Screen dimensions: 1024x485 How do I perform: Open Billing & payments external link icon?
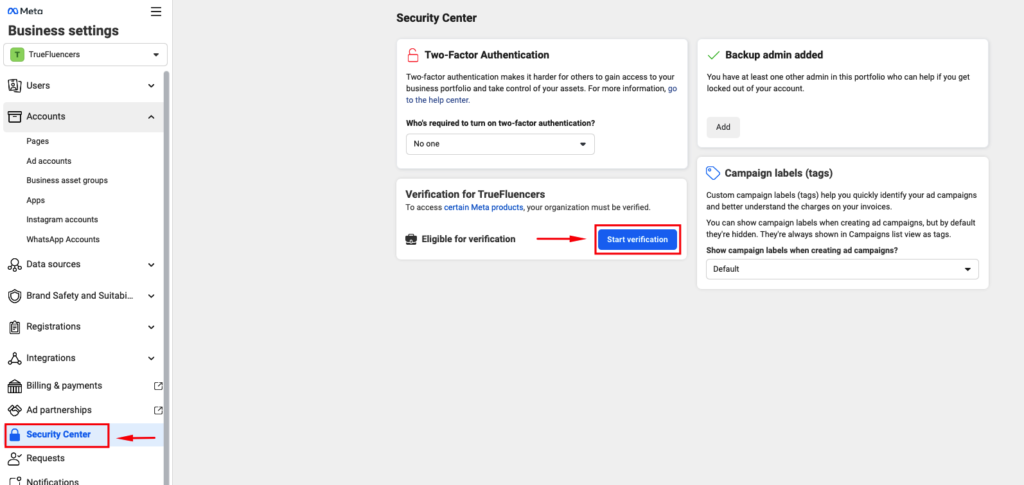click(x=158, y=386)
